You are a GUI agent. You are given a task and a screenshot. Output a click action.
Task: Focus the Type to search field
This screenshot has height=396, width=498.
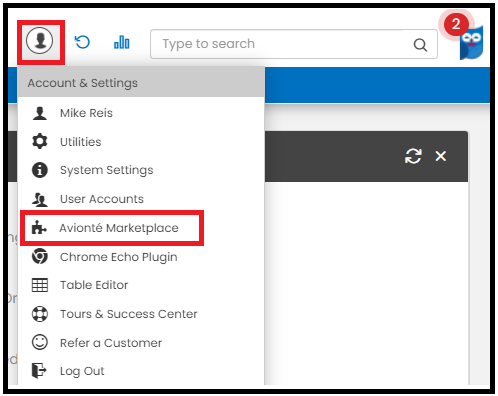[x=294, y=44]
